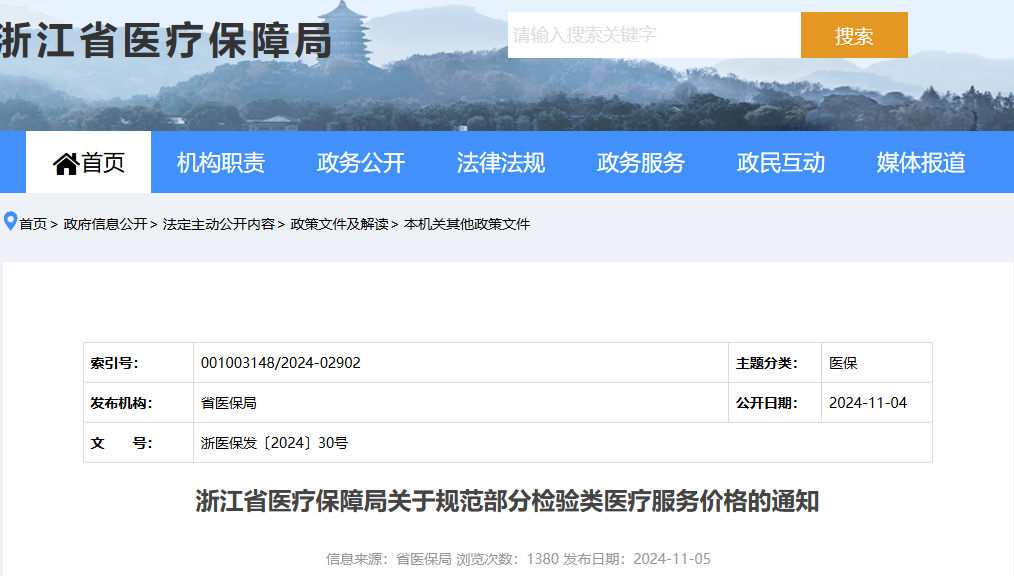The width and height of the screenshot is (1014, 576).
Task: Open the 机构职责 menu item
Action: pos(221,162)
